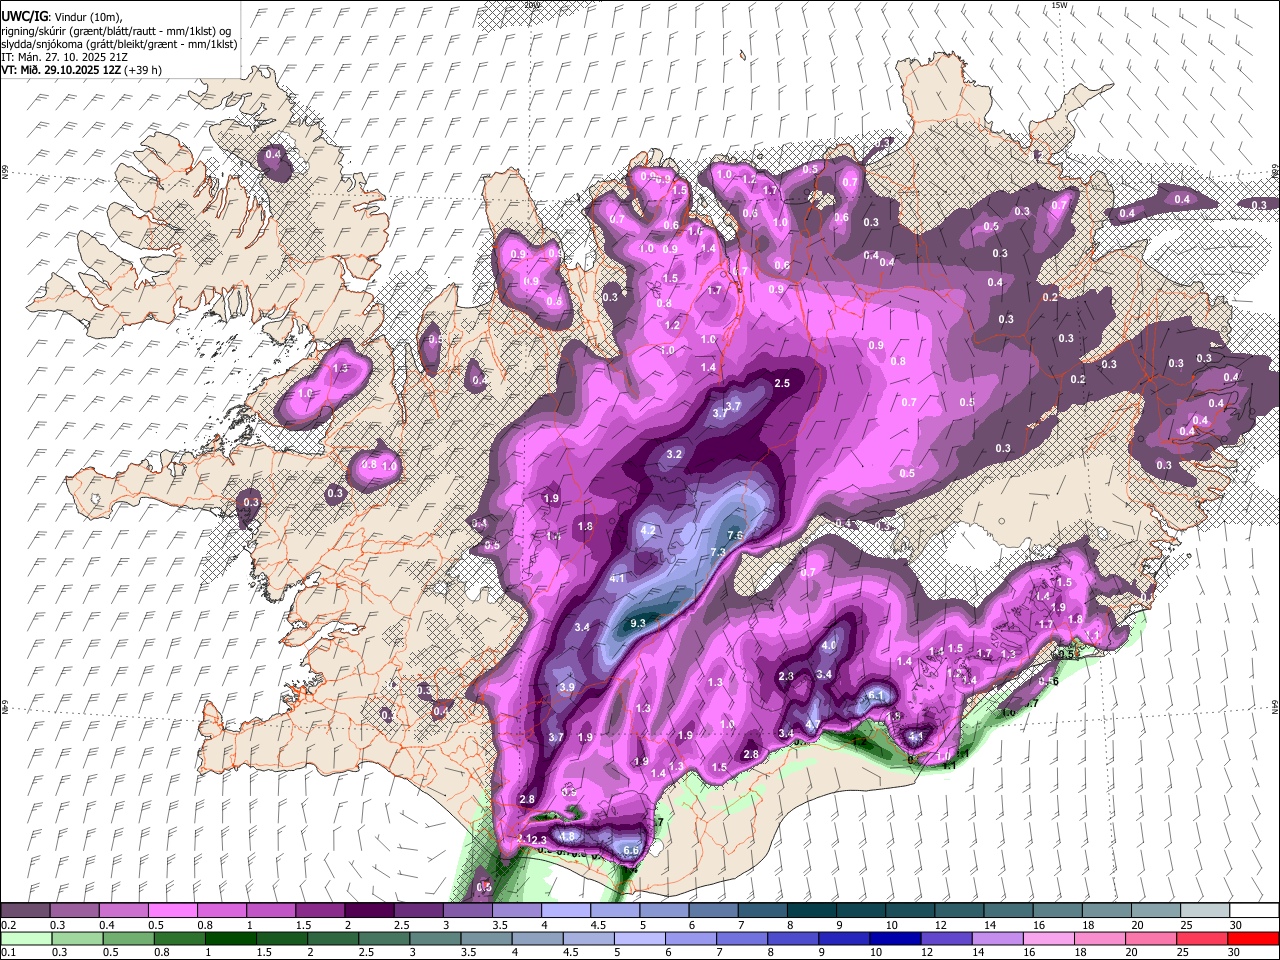Viewport: 1280px width, 960px height.
Task: Click the 15W longitude label at top edge
Action: coord(1059,5)
